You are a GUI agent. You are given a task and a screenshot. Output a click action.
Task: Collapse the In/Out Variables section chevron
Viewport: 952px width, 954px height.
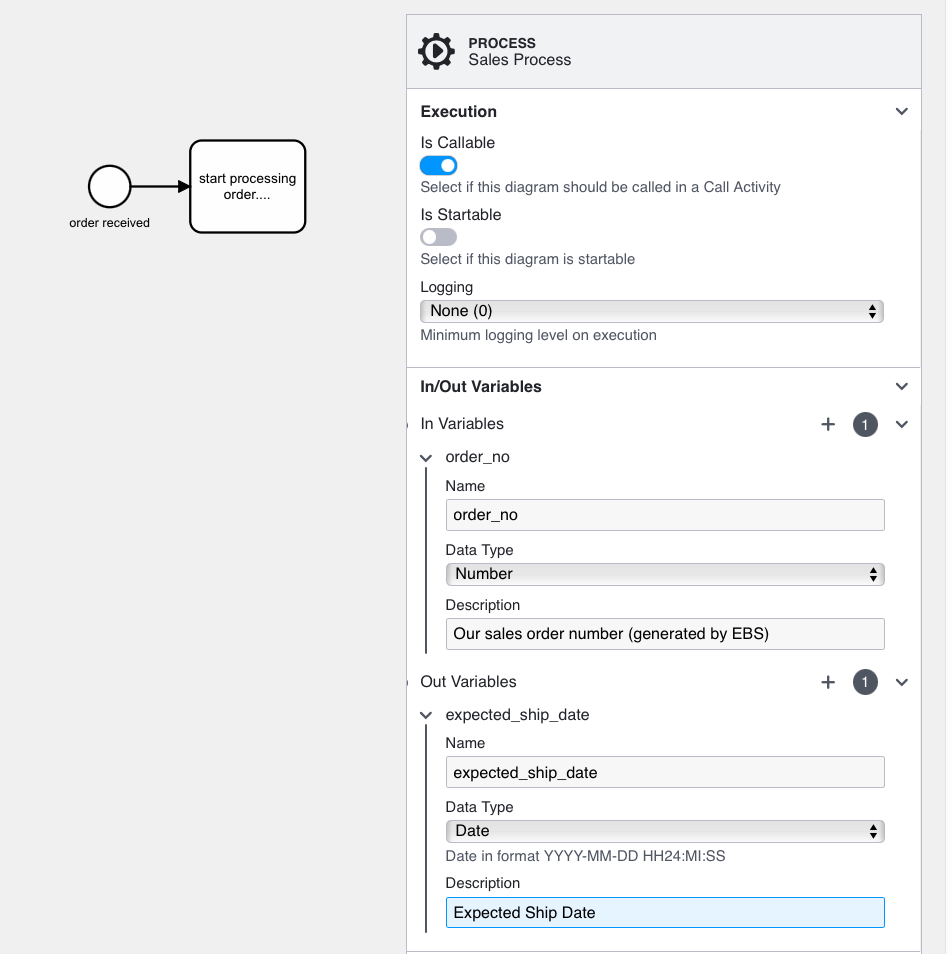(902, 386)
